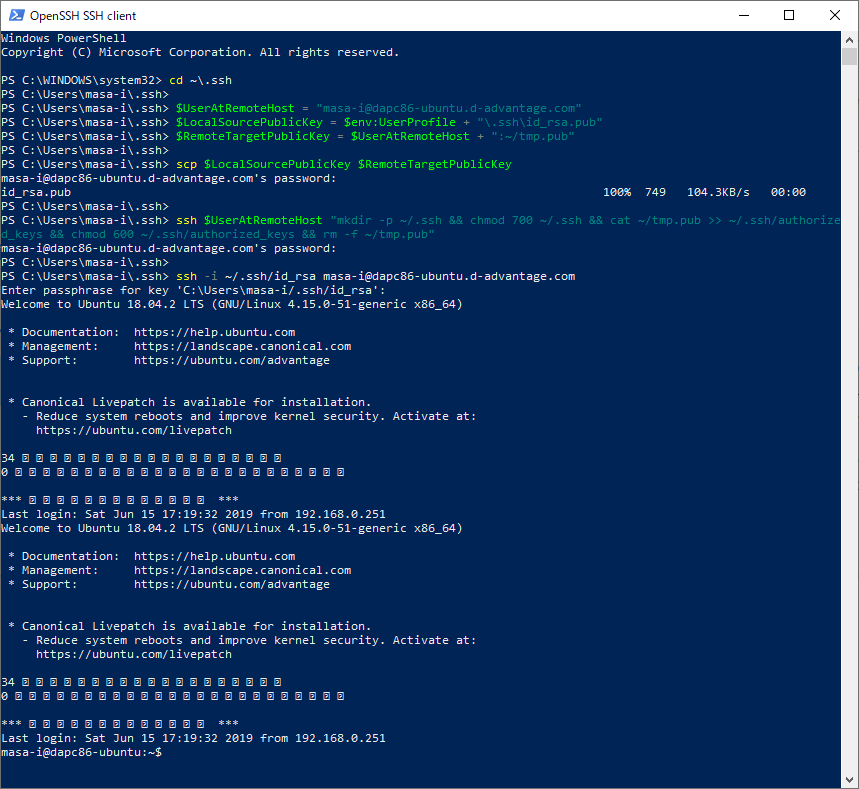Screen dimensions: 859x789
Task: Click the 'id_rsa.pub' transfer filename
Action: 36,192
